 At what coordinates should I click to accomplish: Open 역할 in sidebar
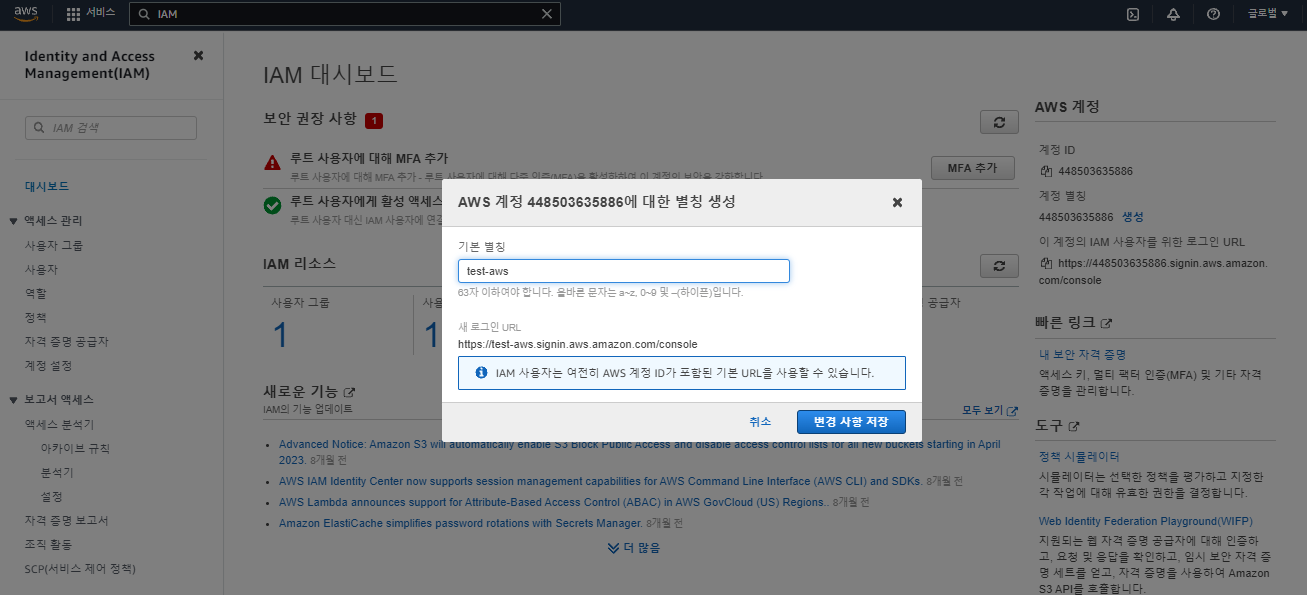coord(35,294)
